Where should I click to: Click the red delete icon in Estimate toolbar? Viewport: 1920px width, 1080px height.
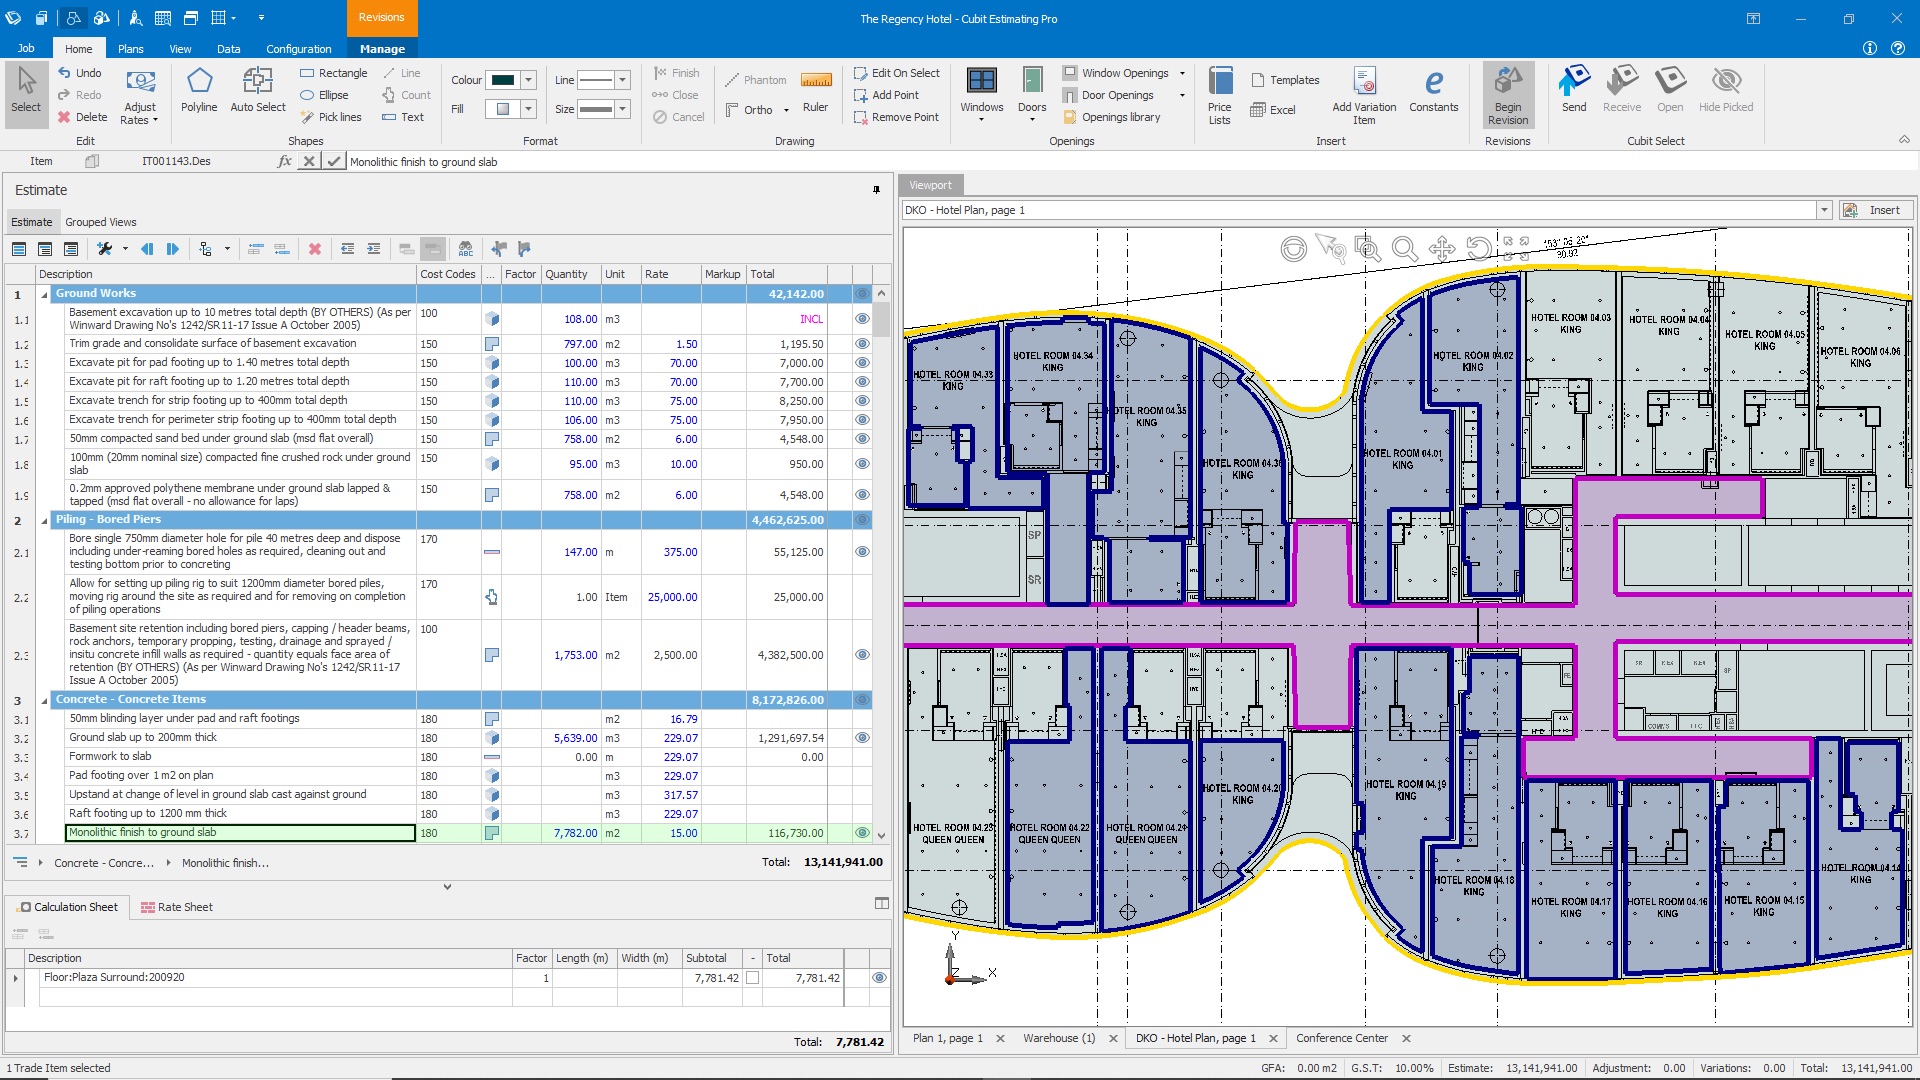pos(315,249)
